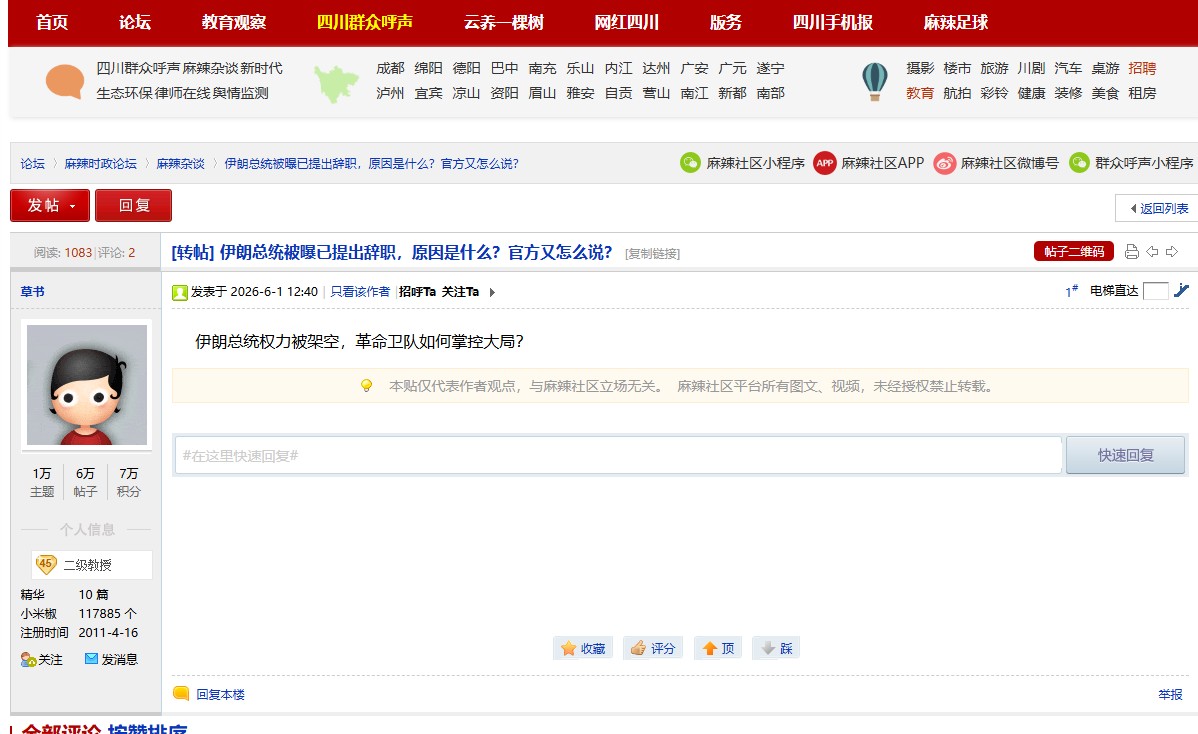The height and width of the screenshot is (734, 1198).
Task: Click the 生态环保 link
Action: 125,92
